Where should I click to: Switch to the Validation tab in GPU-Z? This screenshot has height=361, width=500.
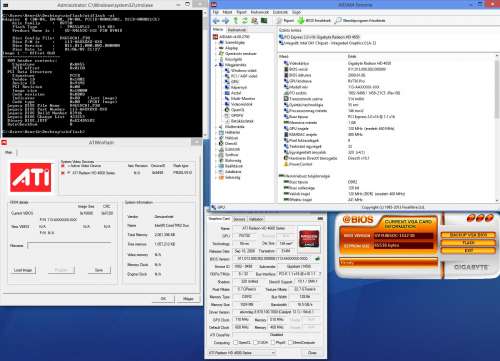tap(256, 219)
